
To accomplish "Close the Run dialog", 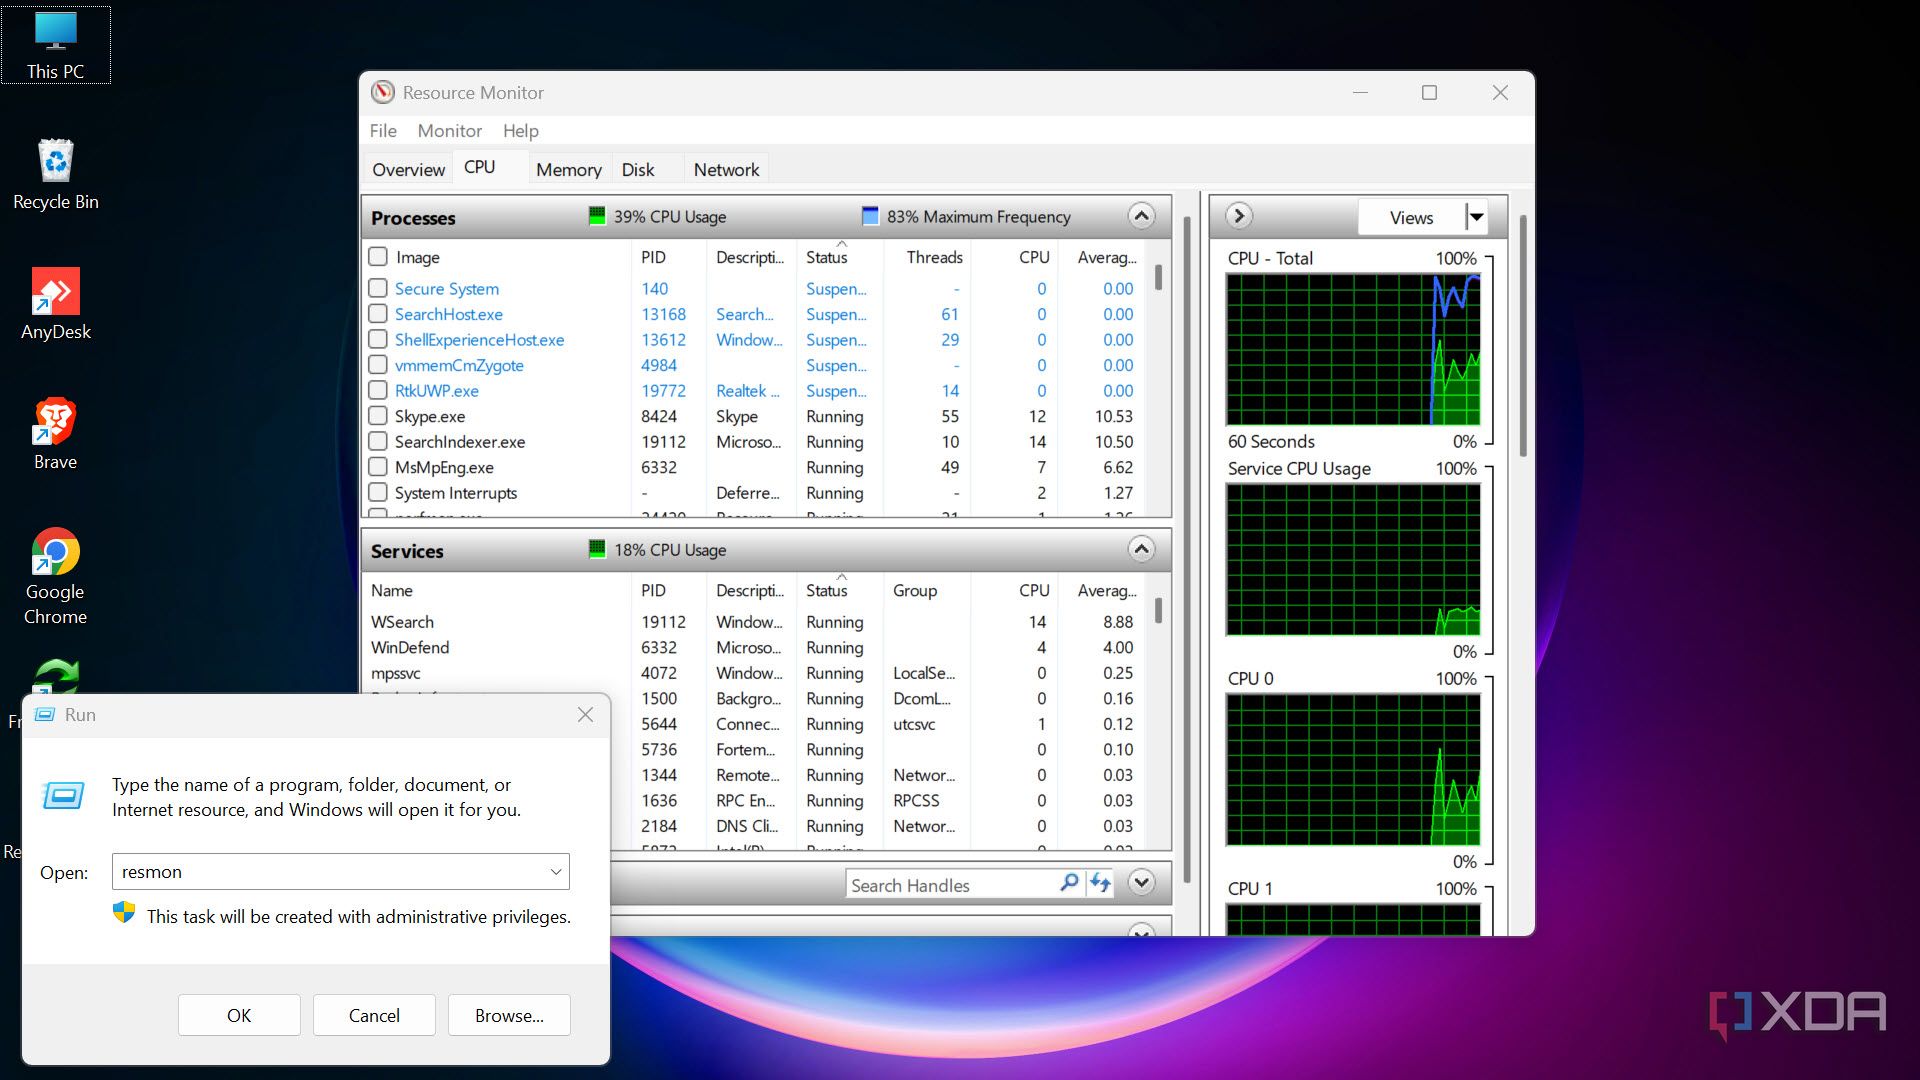I will pos(585,715).
